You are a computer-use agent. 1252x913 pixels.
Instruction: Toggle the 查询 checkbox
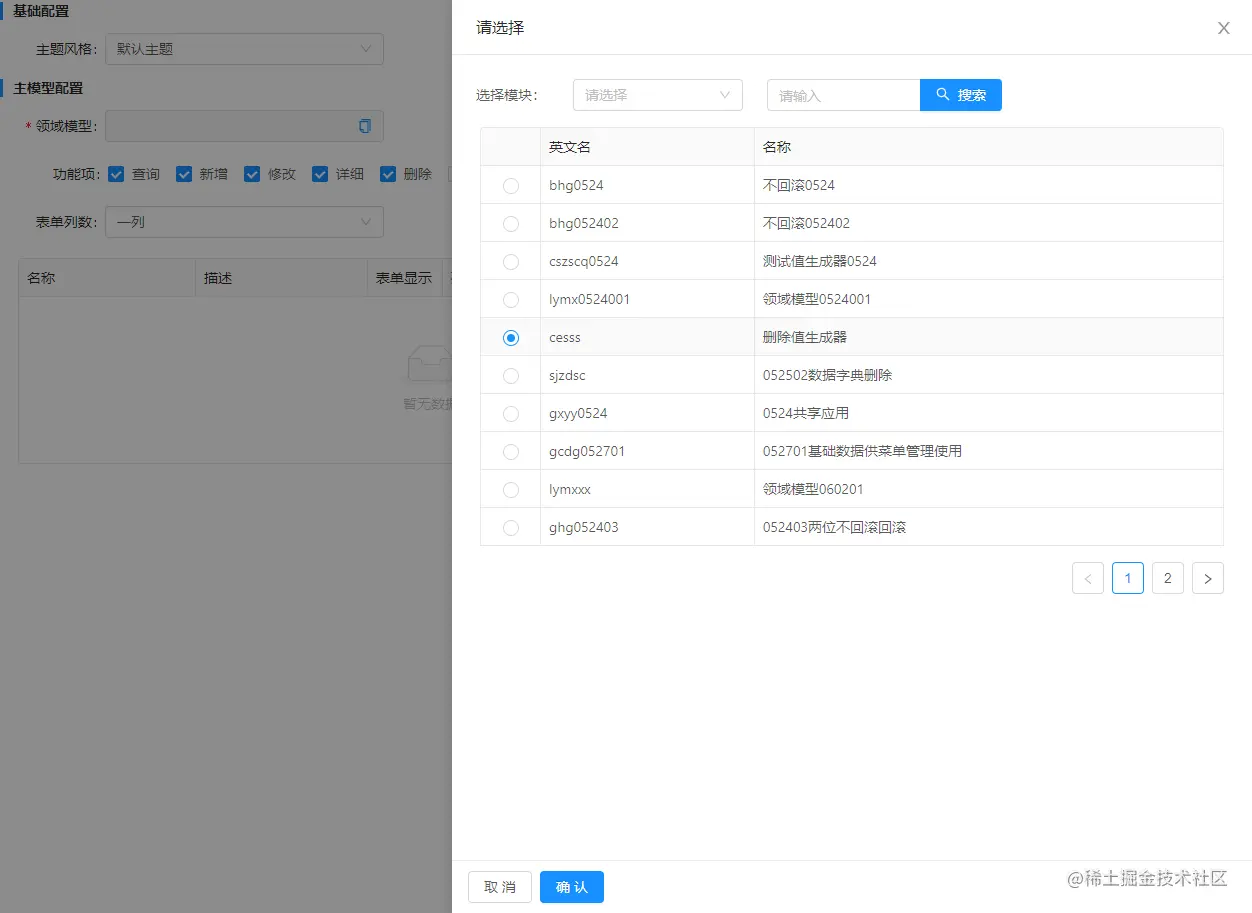coord(116,174)
